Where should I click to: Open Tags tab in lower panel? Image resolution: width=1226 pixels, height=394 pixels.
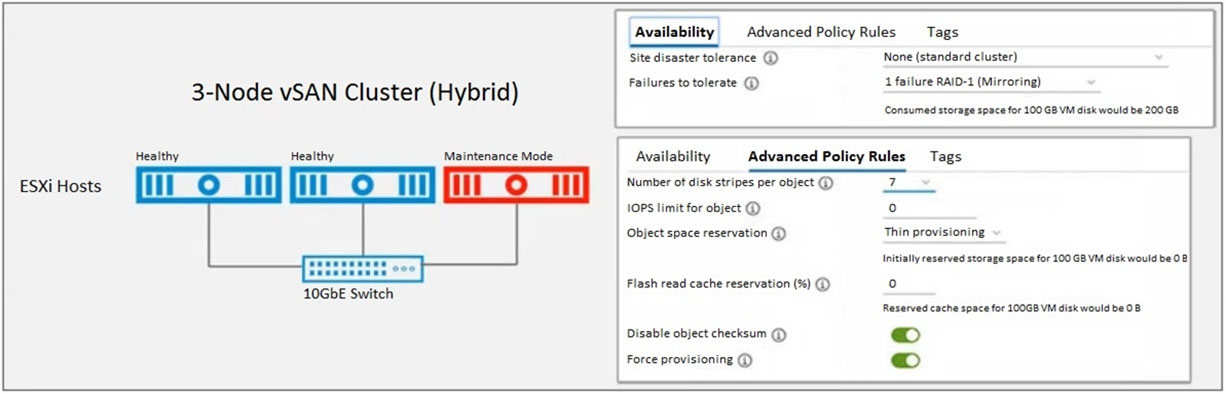[x=945, y=157]
